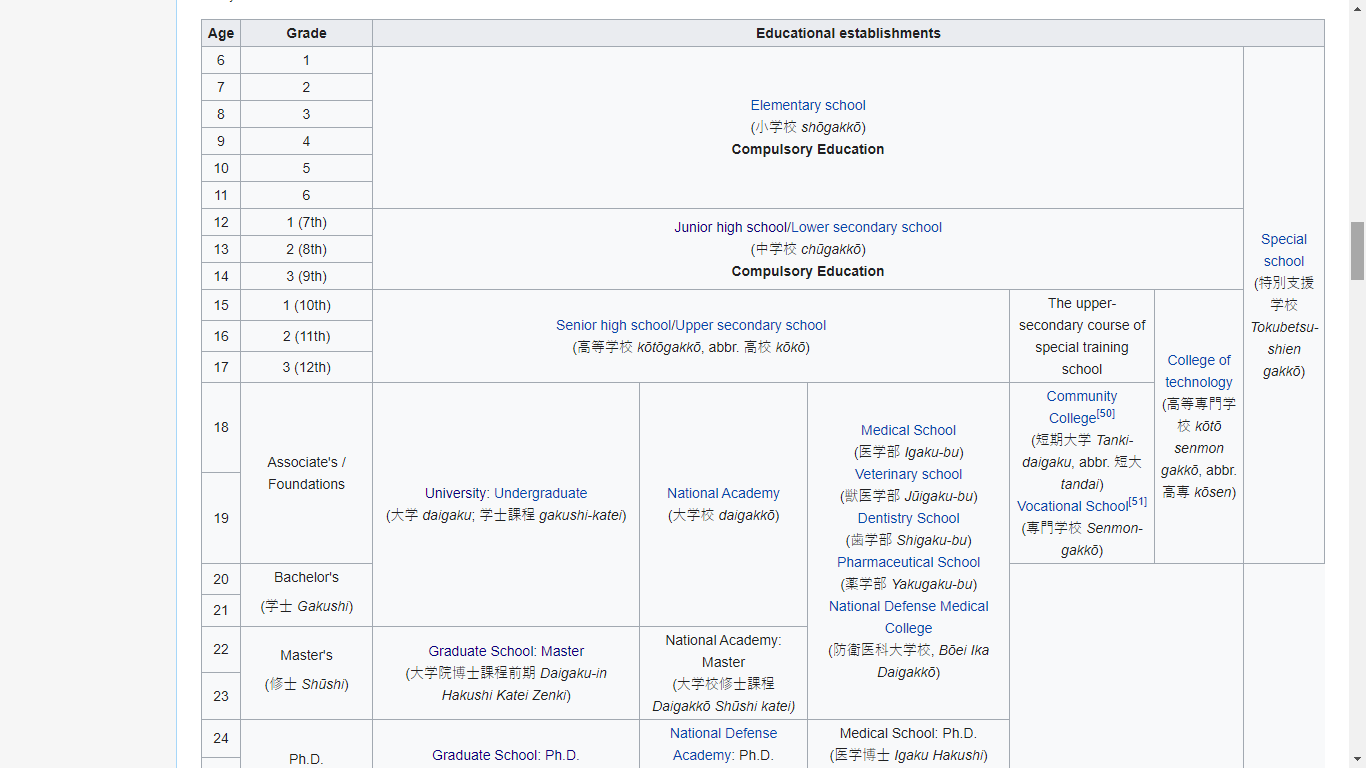Open citation footnote 51

pyautogui.click(x=1138, y=501)
